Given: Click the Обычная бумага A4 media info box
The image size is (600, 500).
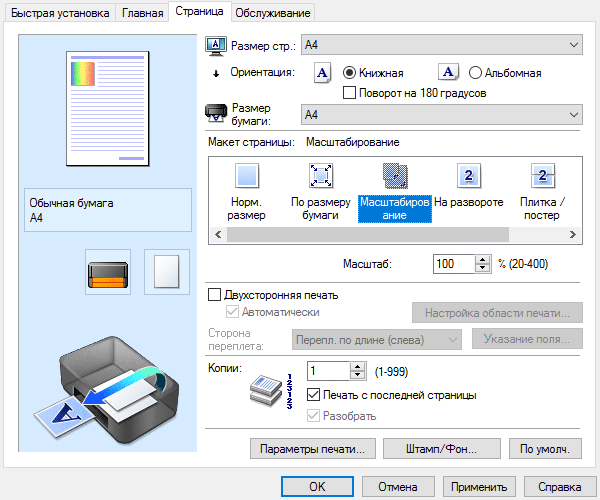Looking at the screenshot, I should pos(108,210).
